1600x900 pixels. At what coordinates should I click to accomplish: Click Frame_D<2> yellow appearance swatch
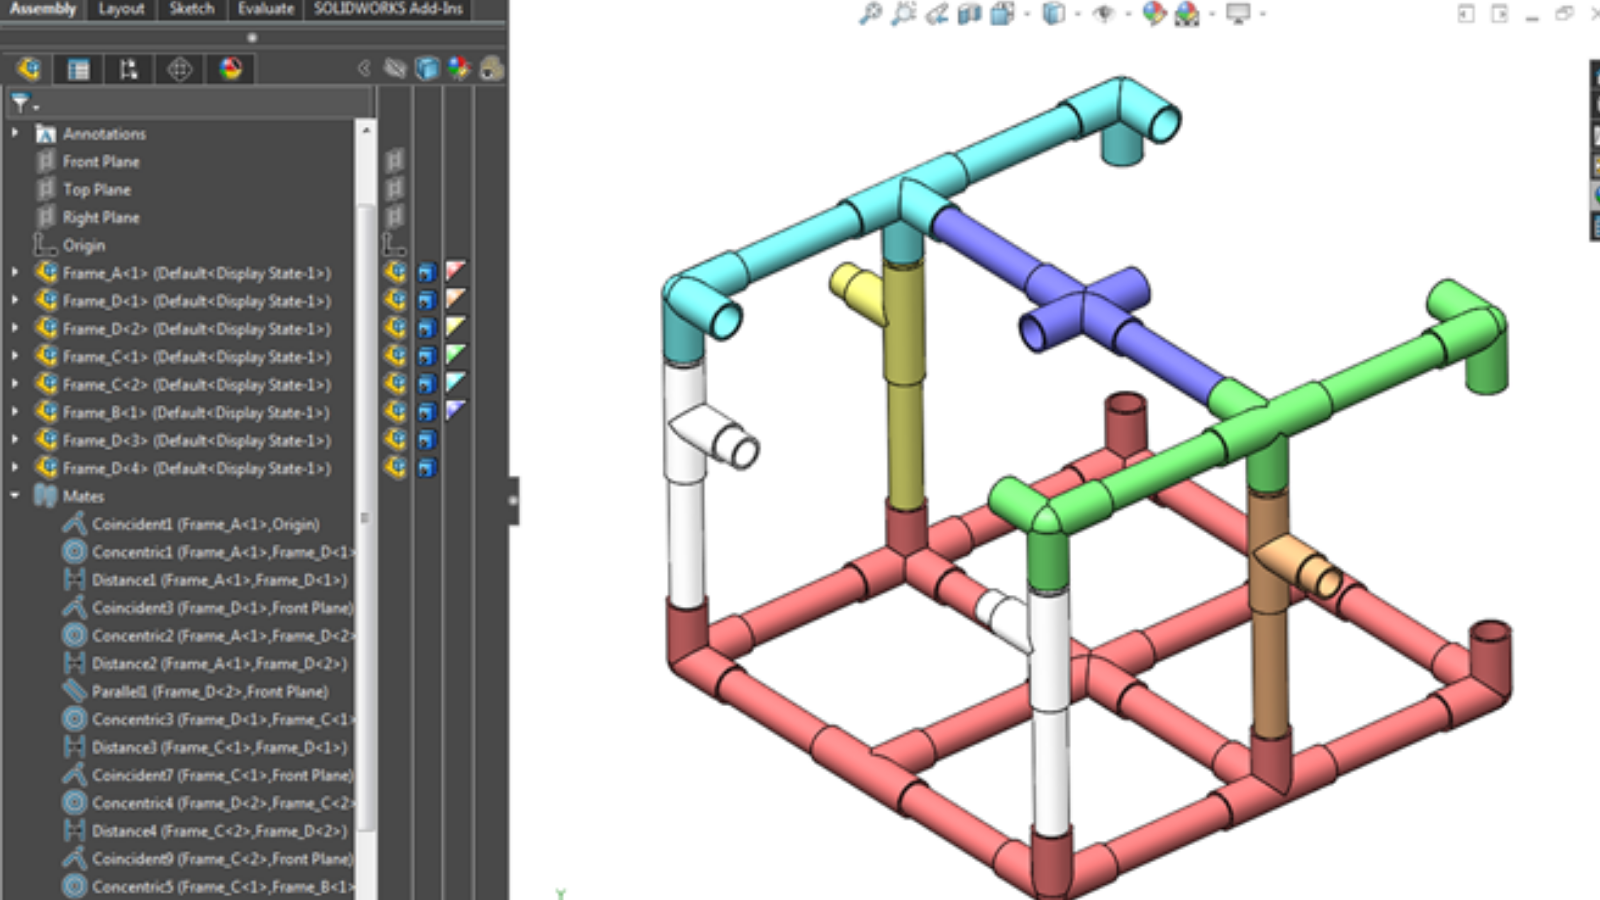456,327
